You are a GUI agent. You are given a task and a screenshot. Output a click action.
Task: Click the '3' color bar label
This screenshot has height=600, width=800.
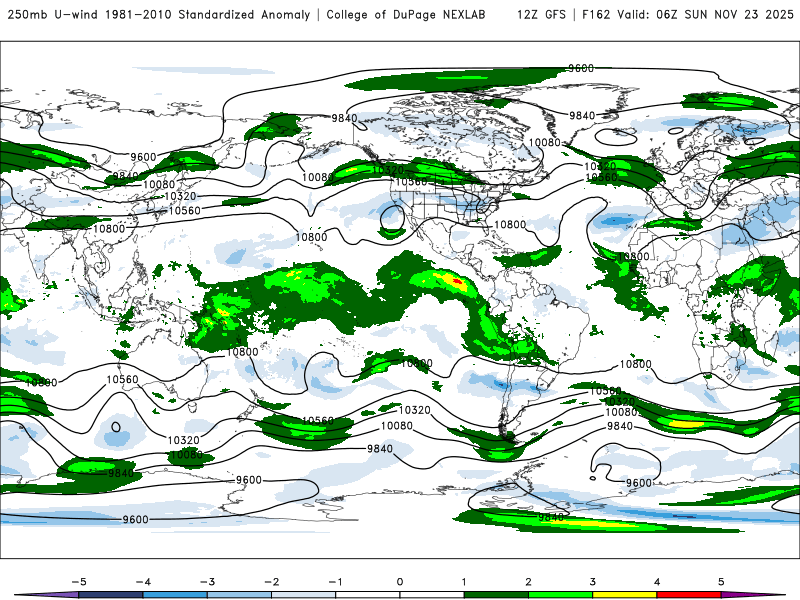(x=592, y=582)
